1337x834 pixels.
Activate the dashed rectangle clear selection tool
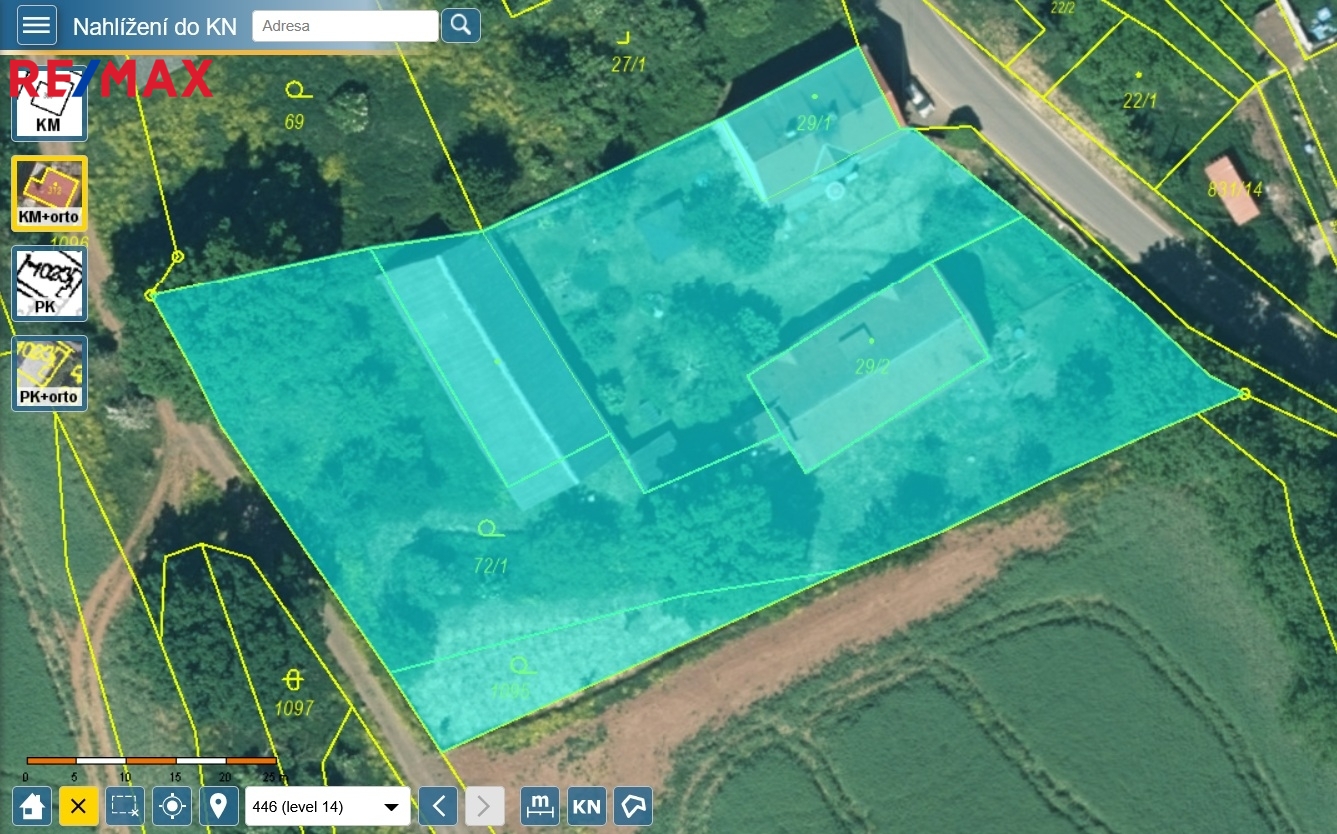pyautogui.click(x=125, y=806)
